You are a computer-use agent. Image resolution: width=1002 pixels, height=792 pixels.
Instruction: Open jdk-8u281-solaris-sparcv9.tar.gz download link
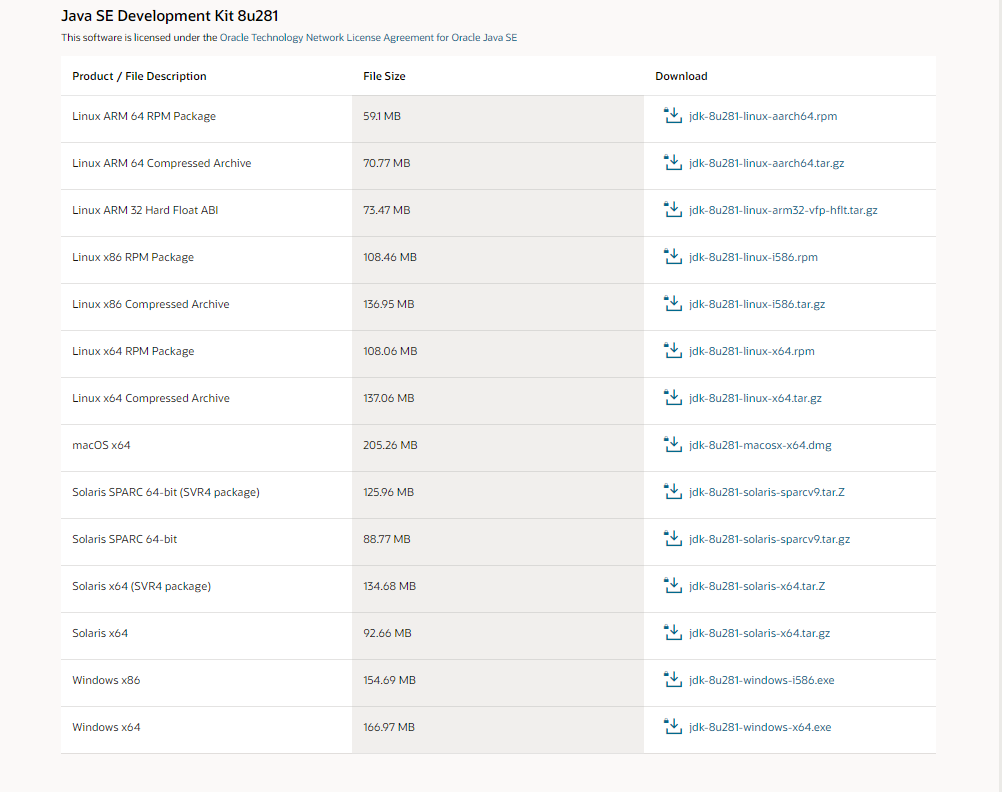point(769,539)
